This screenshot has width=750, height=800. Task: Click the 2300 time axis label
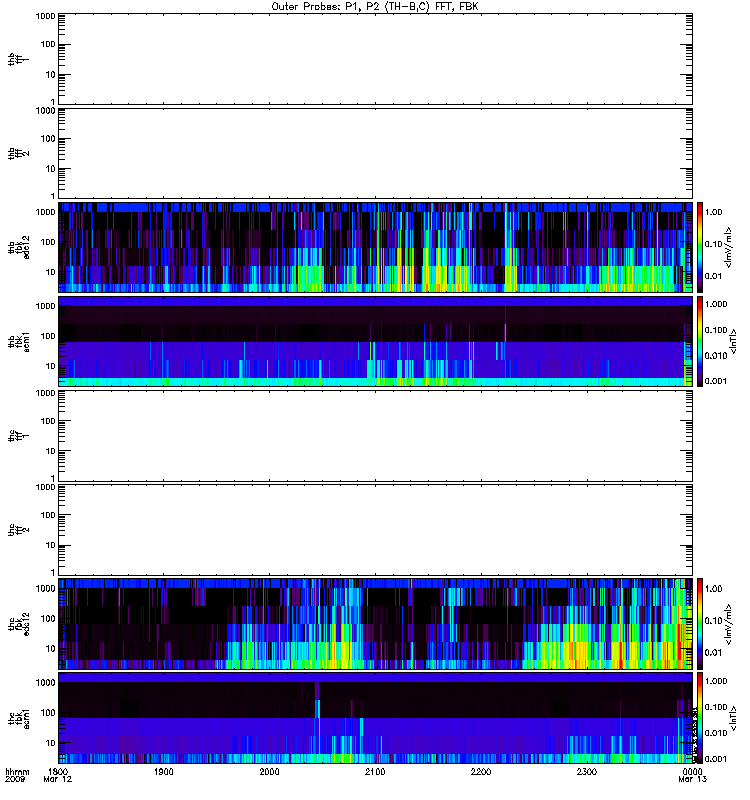587,771
